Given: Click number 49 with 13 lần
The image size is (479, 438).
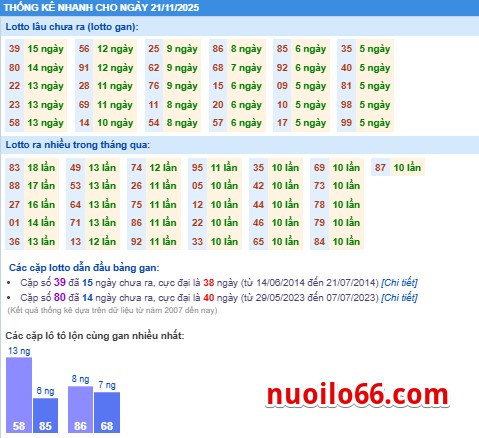Looking at the screenshot, I should coord(75,167).
